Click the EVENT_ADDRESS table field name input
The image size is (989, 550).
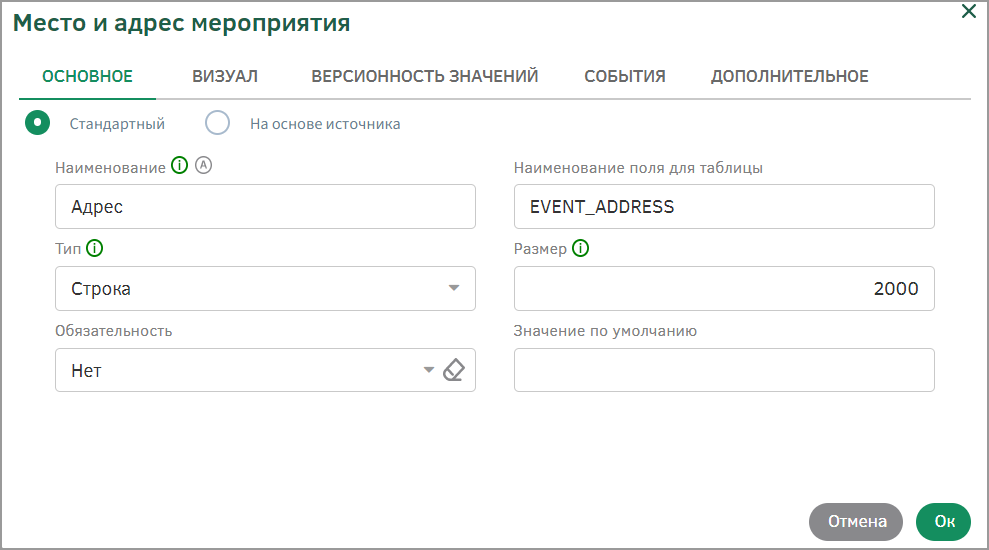pos(724,206)
